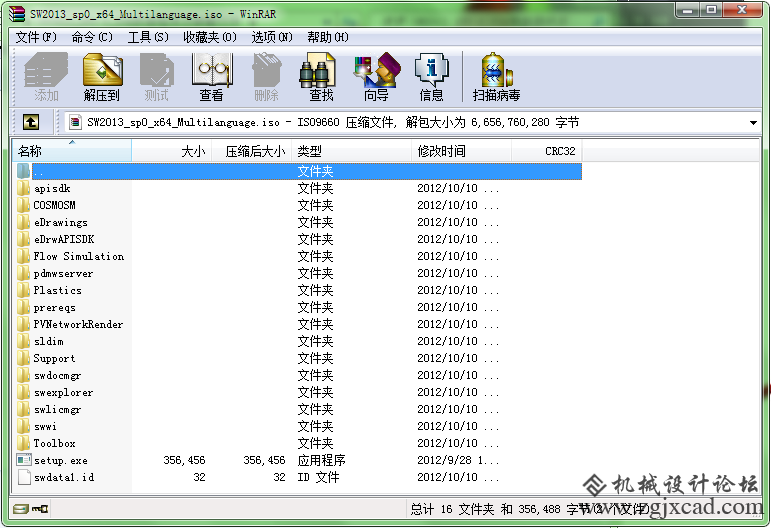Click the Delete (删除) toolbar icon
Screen dimensions: 771x528
coord(267,70)
